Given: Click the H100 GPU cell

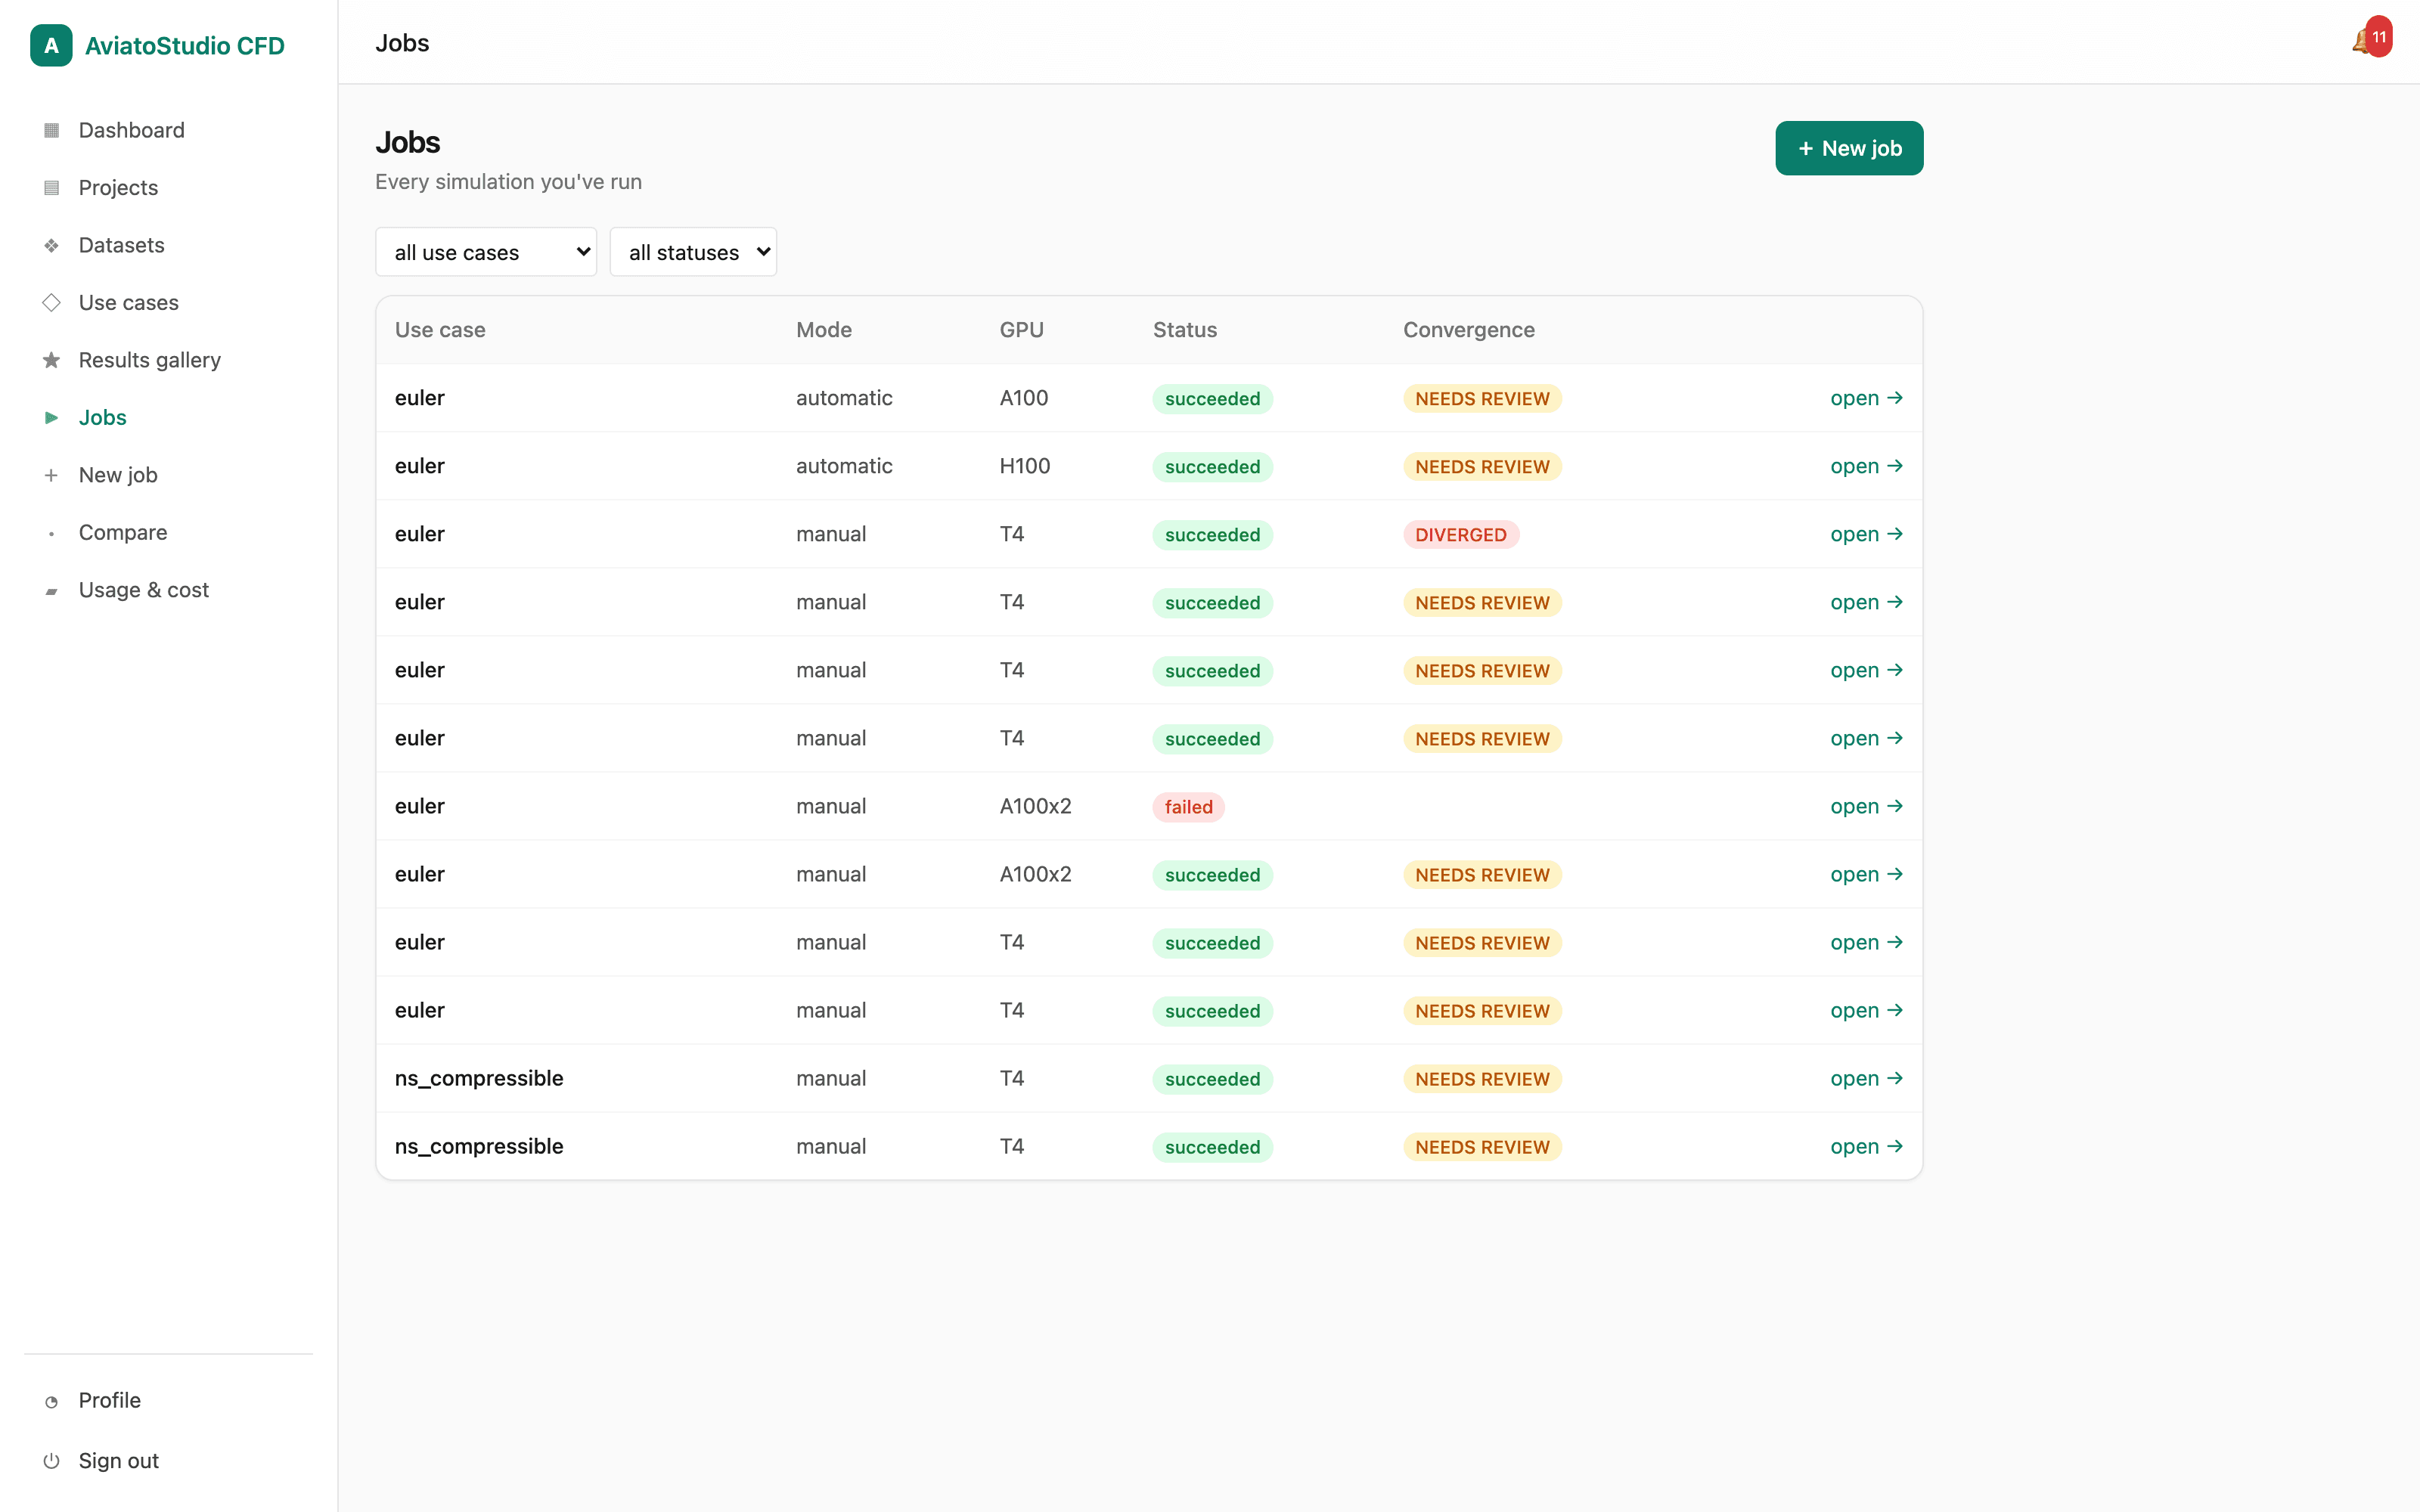Looking at the screenshot, I should tap(1025, 466).
